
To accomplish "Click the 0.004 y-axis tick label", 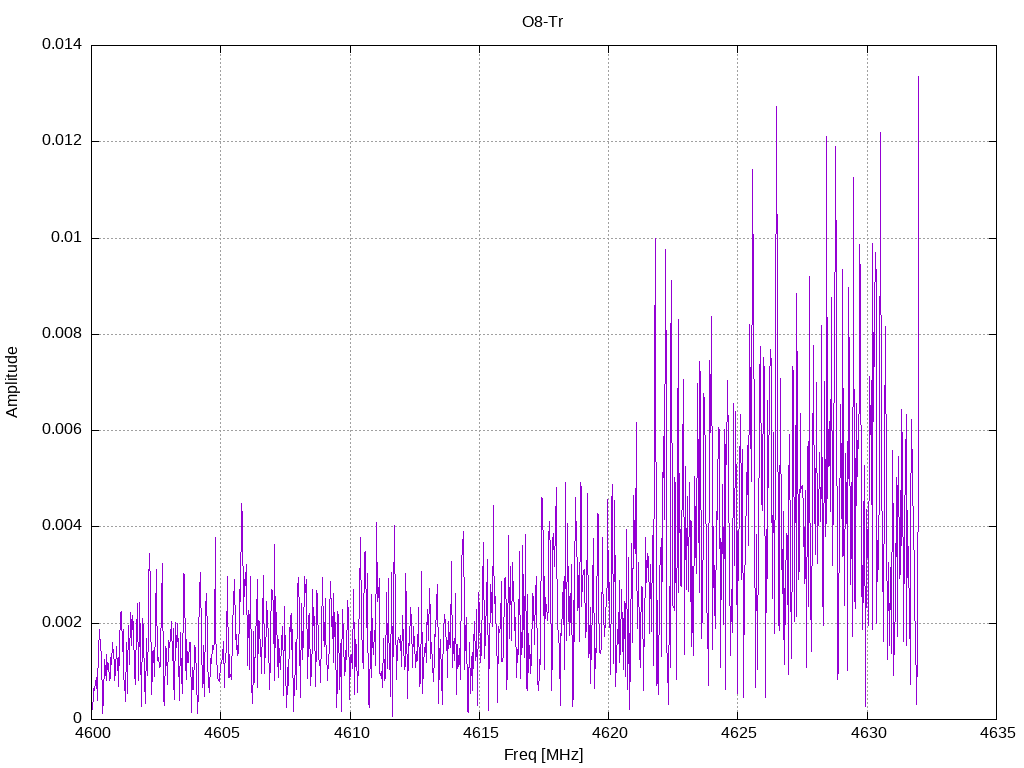I will (62, 525).
